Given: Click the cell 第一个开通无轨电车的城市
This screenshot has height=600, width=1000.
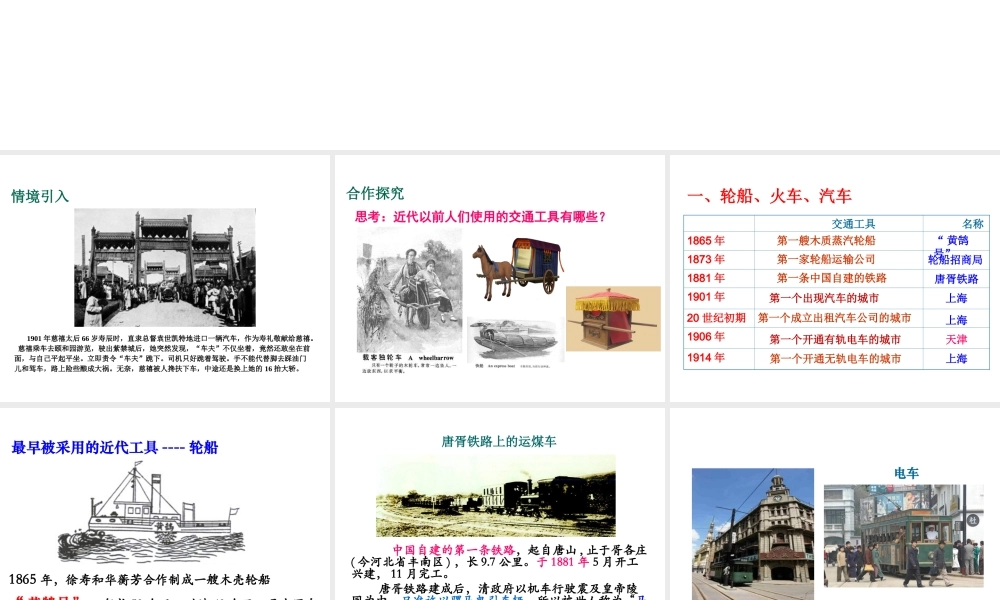Looking at the screenshot, I should tap(835, 358).
